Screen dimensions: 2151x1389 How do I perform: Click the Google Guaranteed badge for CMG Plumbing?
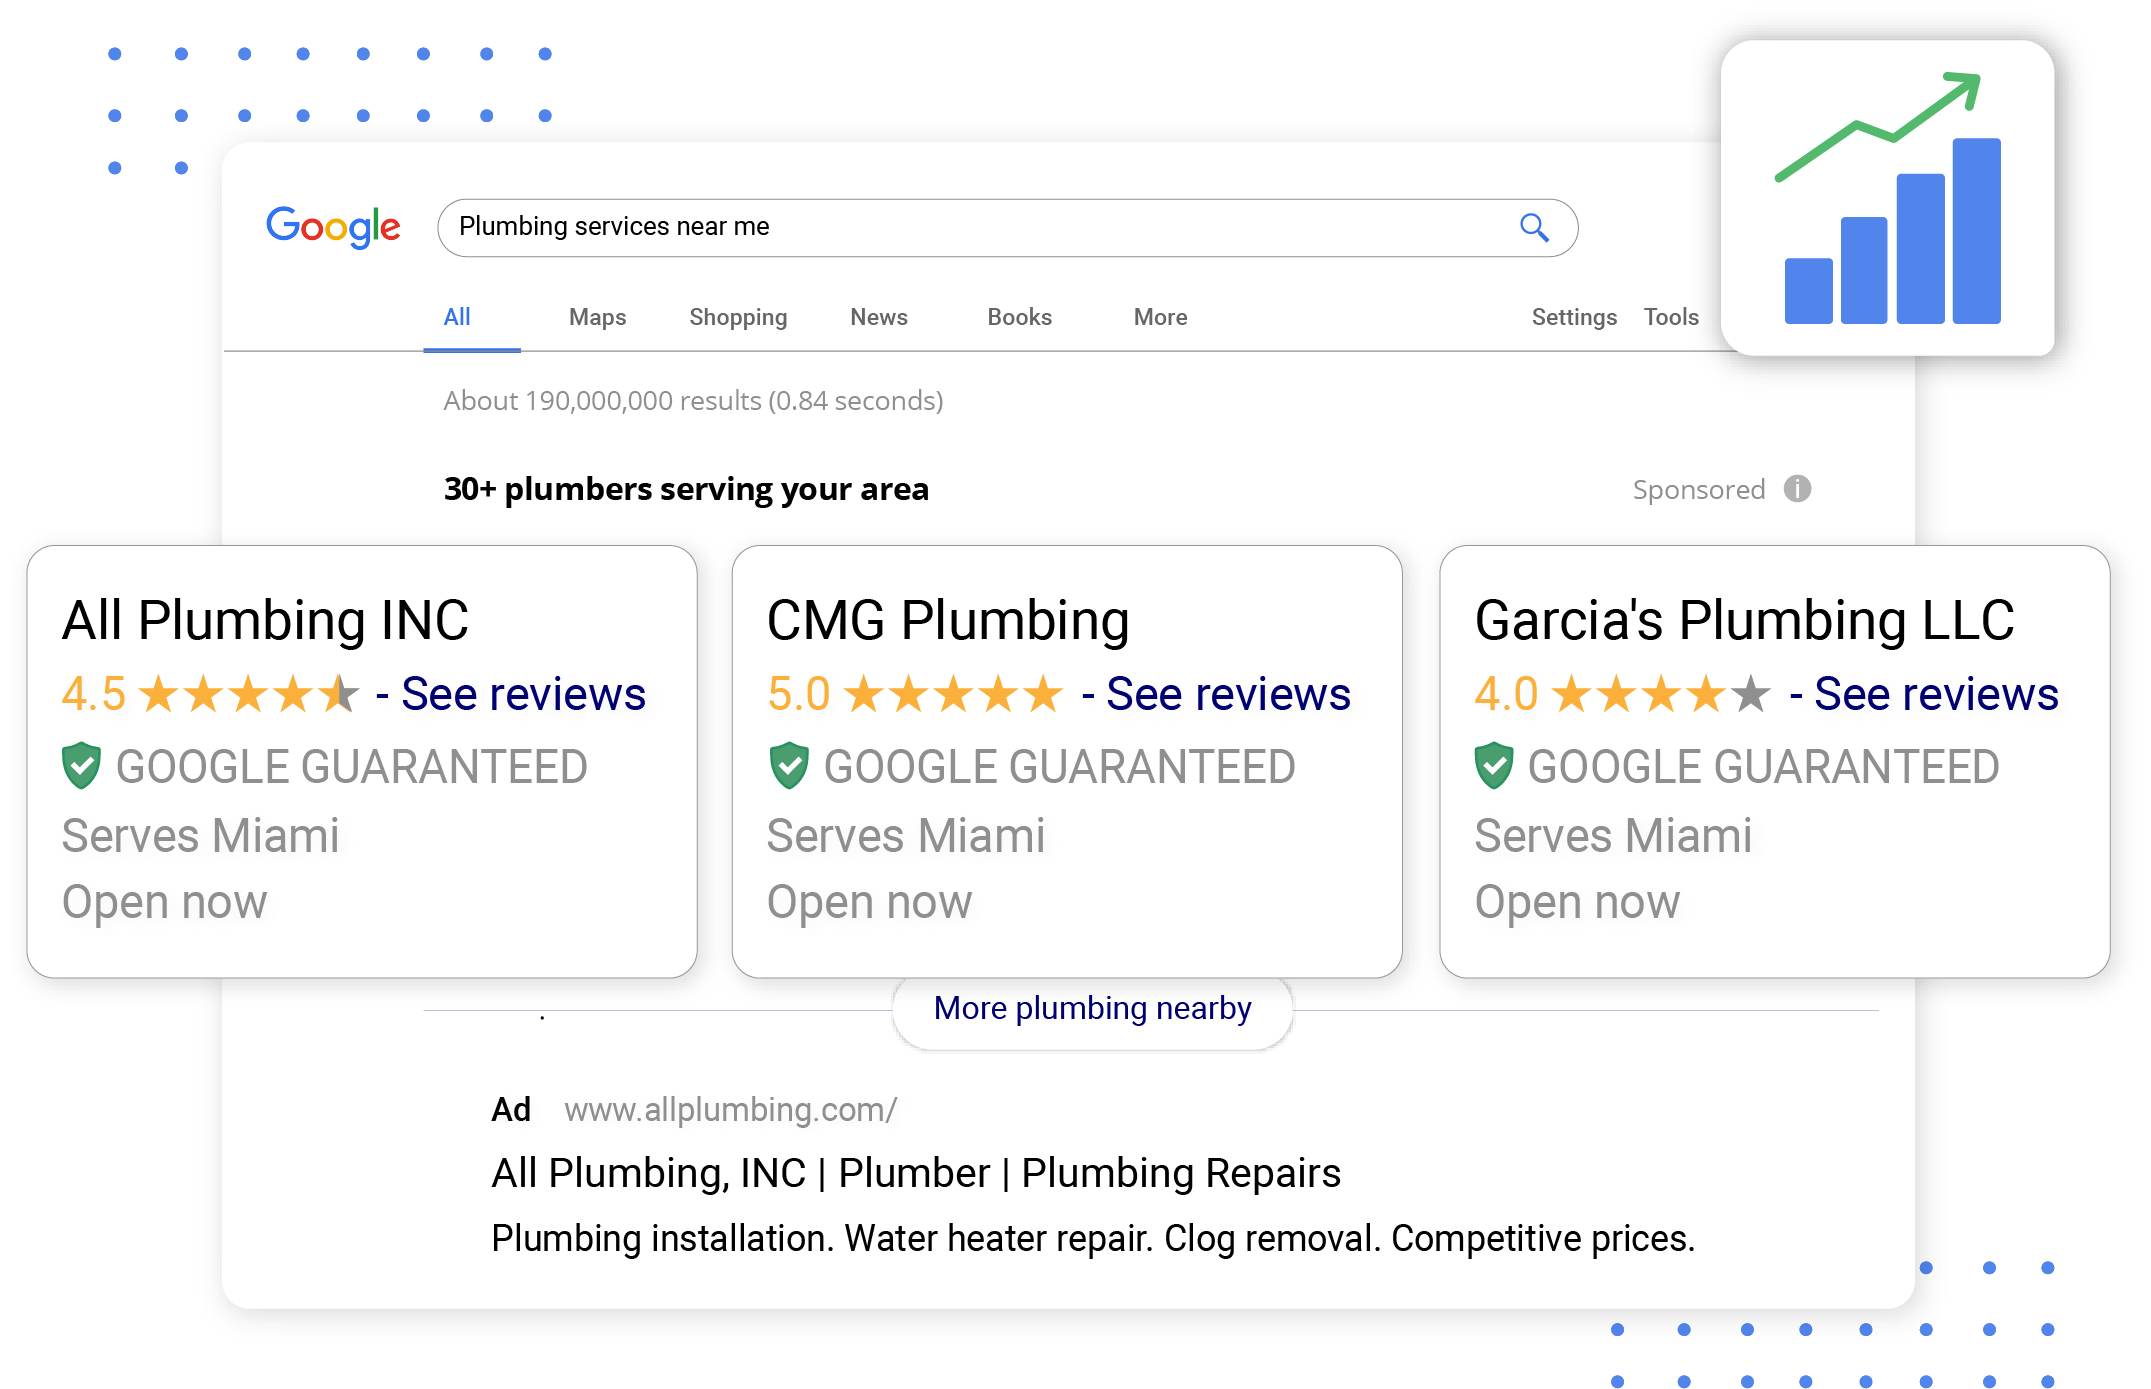[x=789, y=766]
